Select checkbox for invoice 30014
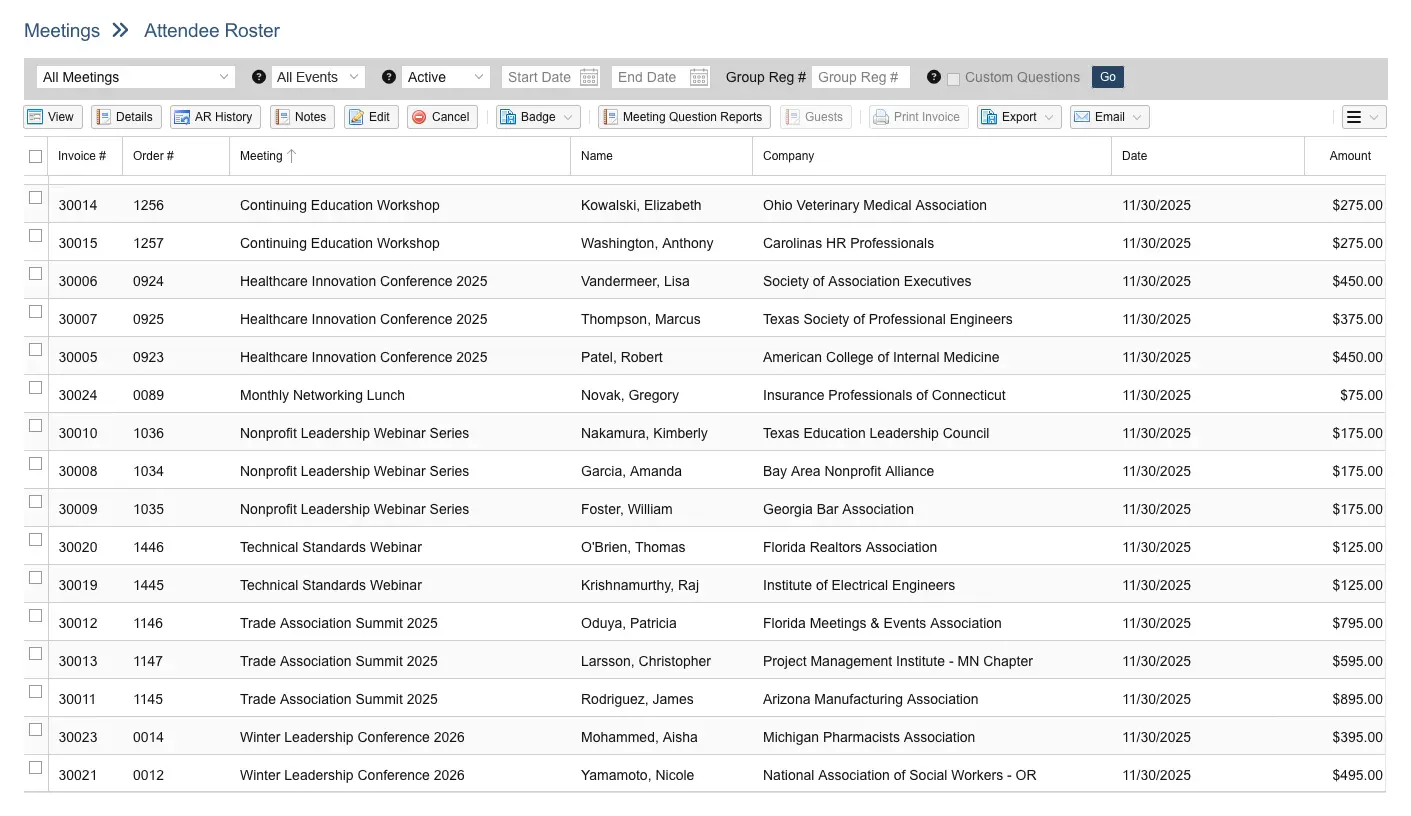The width and height of the screenshot is (1411, 816). pos(35,197)
